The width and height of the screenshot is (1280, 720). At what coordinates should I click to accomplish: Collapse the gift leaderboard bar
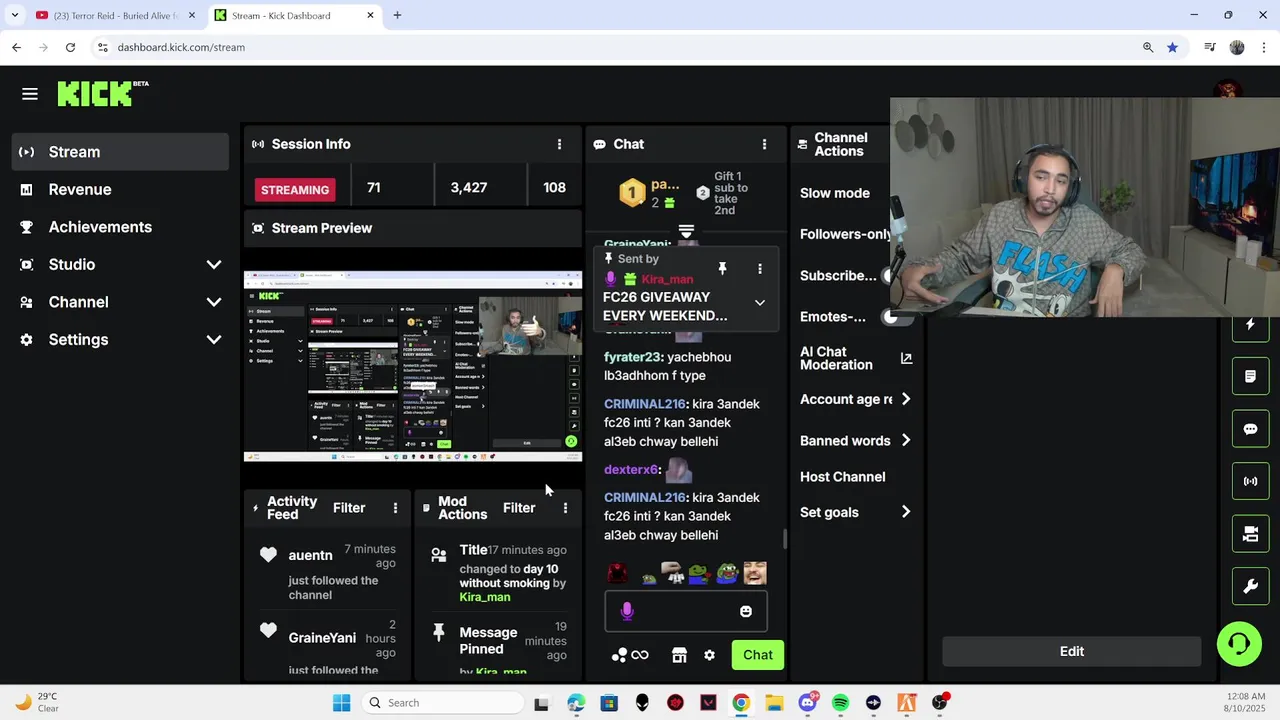pyautogui.click(x=686, y=231)
